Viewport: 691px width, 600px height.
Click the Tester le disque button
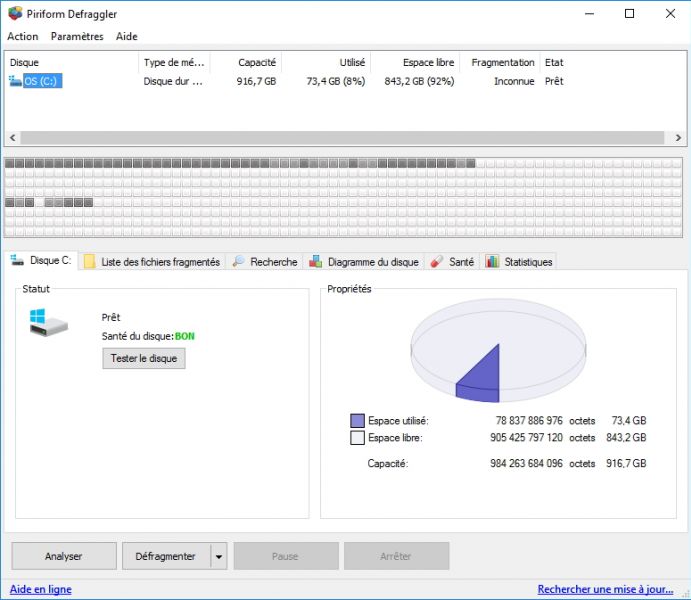144,358
